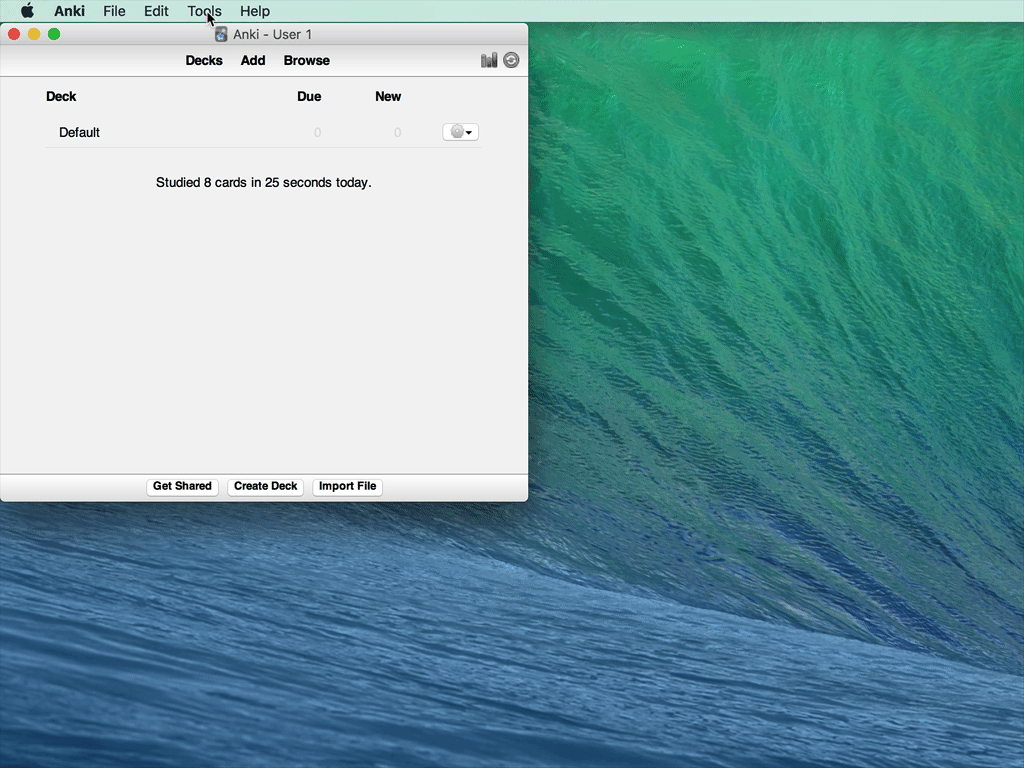The width and height of the screenshot is (1024, 768).
Task: Open the Help menu
Action: click(255, 11)
